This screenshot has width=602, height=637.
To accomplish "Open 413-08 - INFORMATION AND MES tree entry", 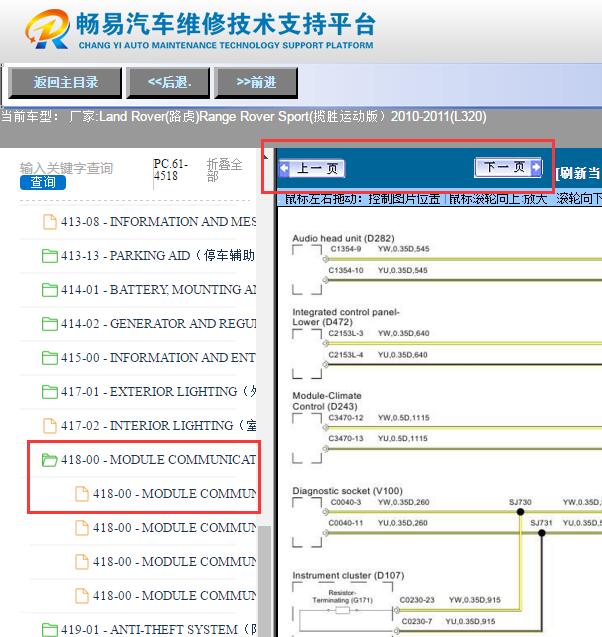I will pyautogui.click(x=158, y=222).
